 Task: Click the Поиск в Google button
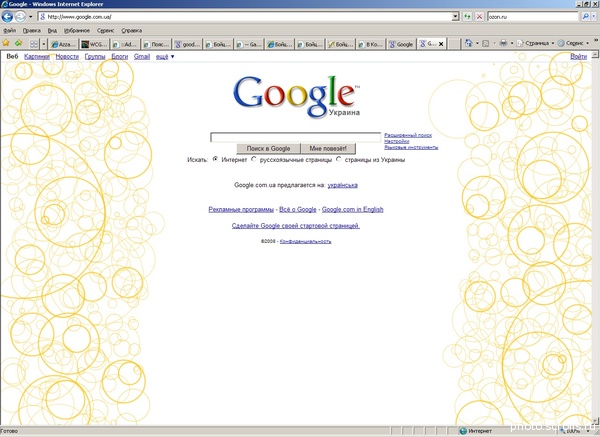point(268,148)
